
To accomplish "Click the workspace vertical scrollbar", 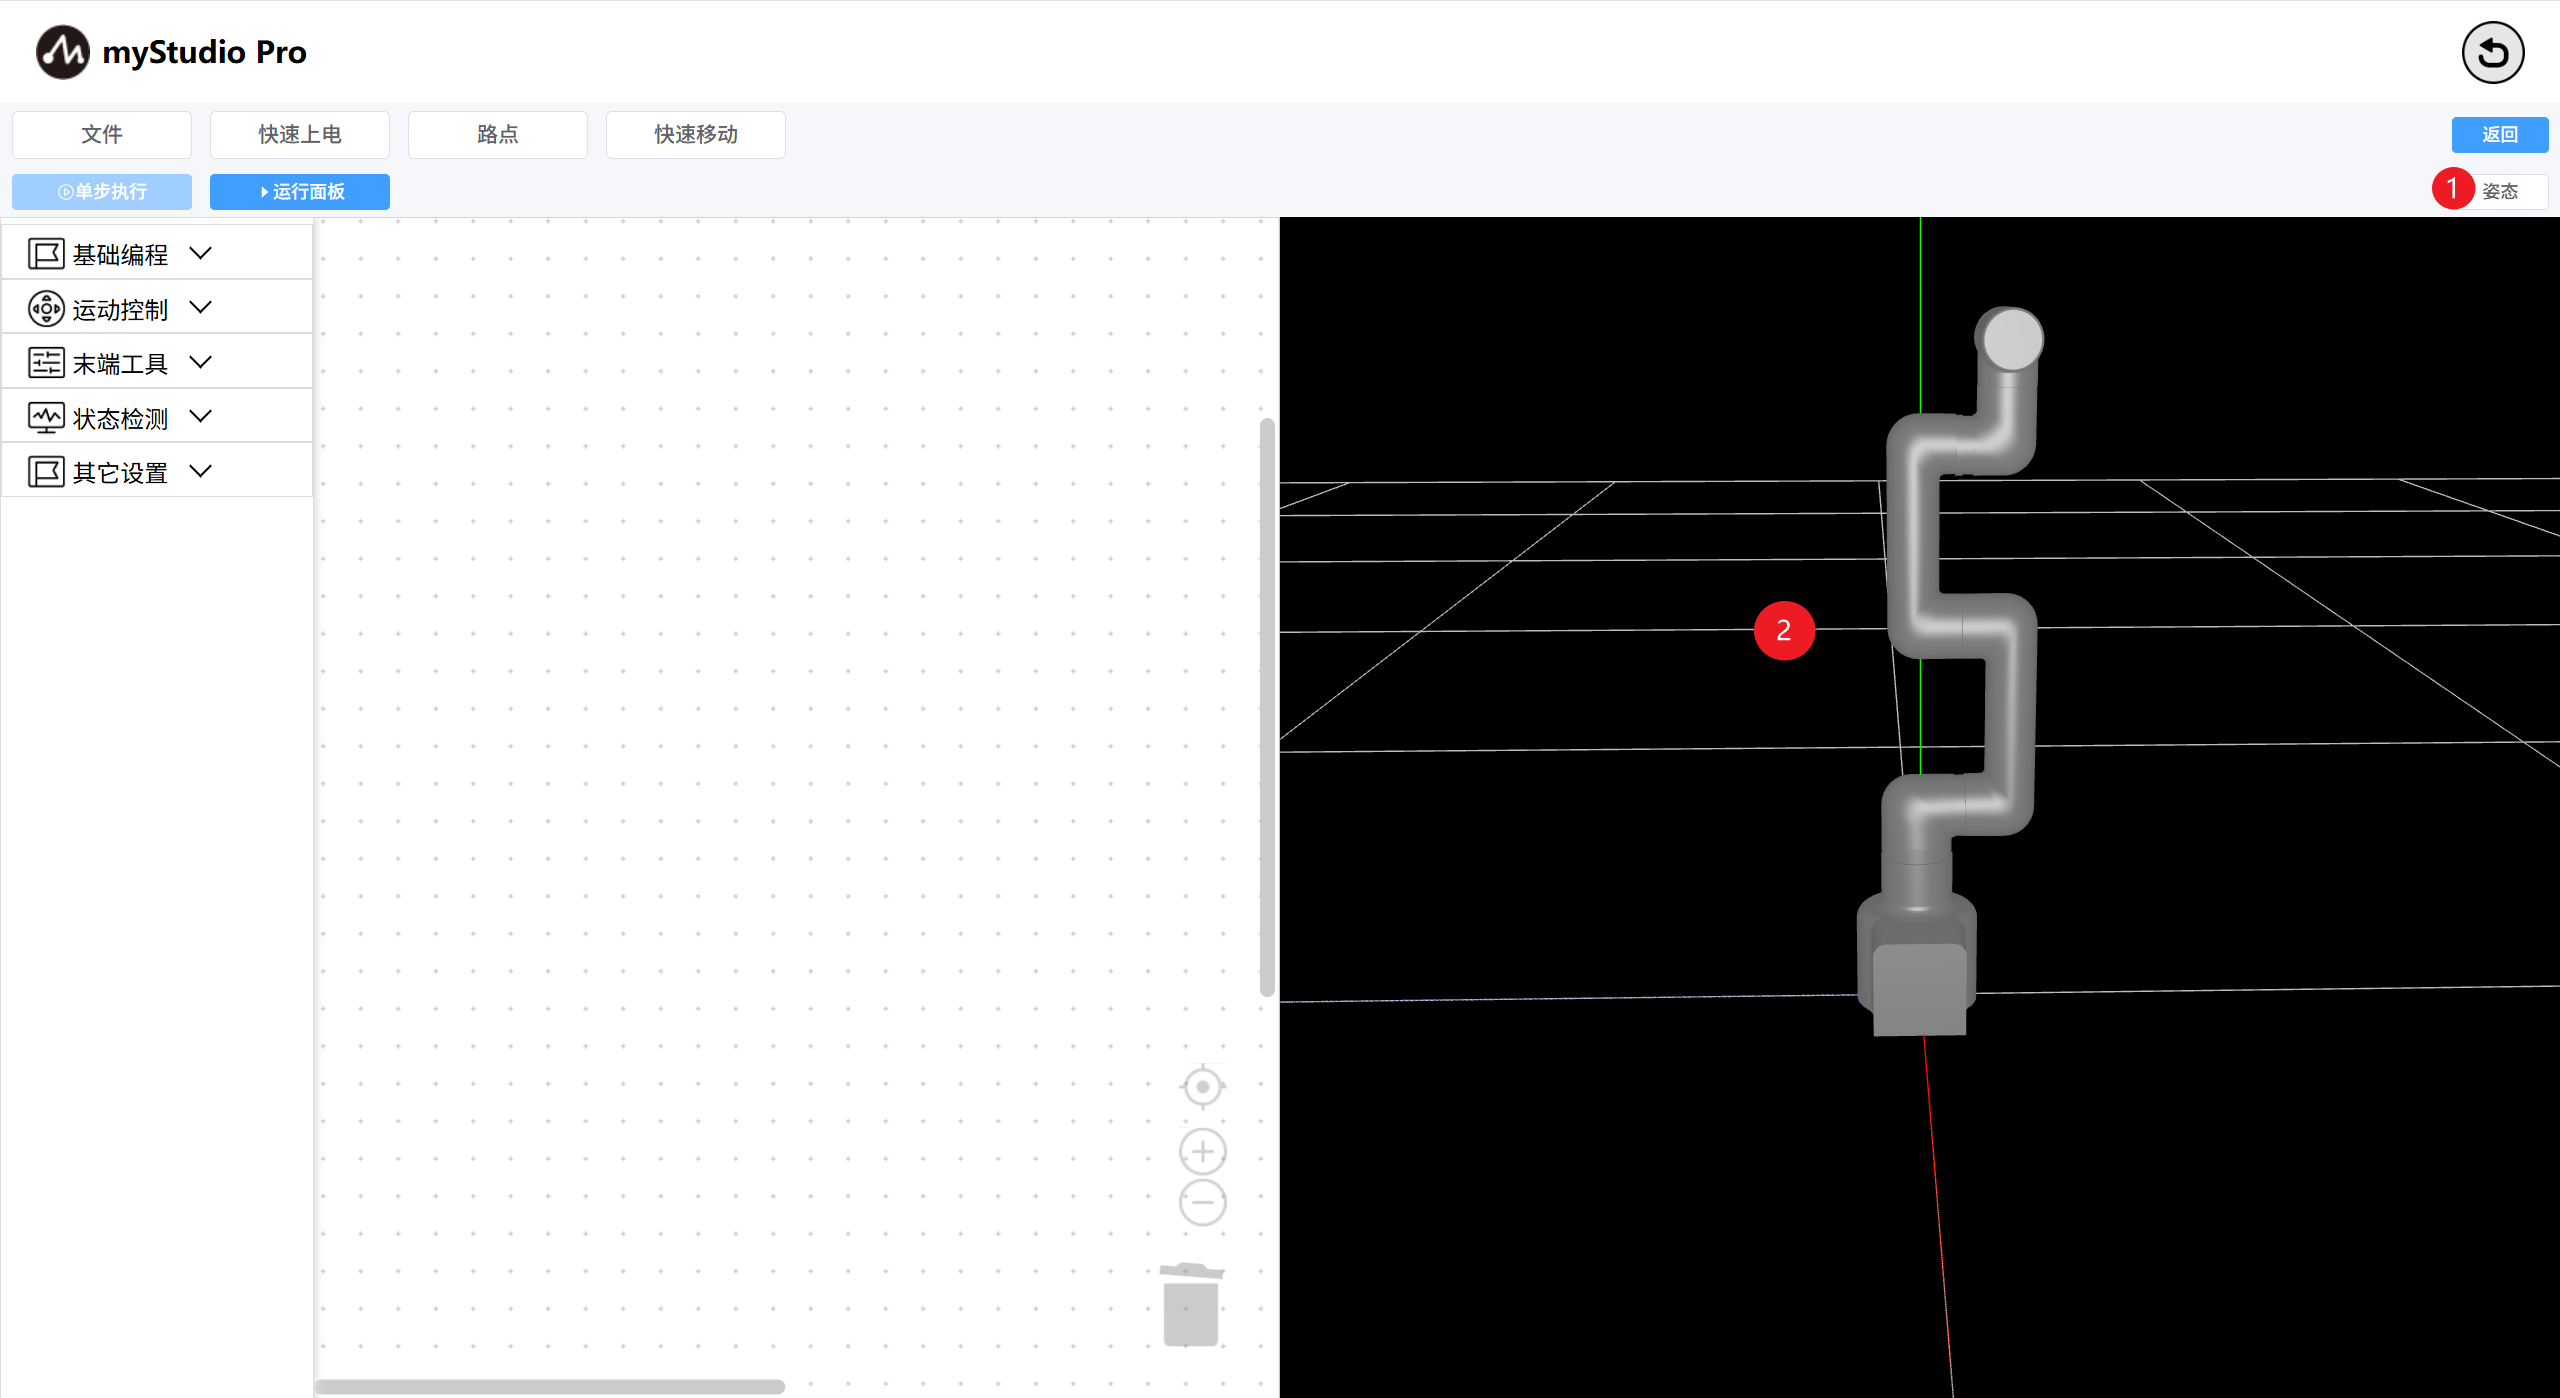I will point(1267,706).
